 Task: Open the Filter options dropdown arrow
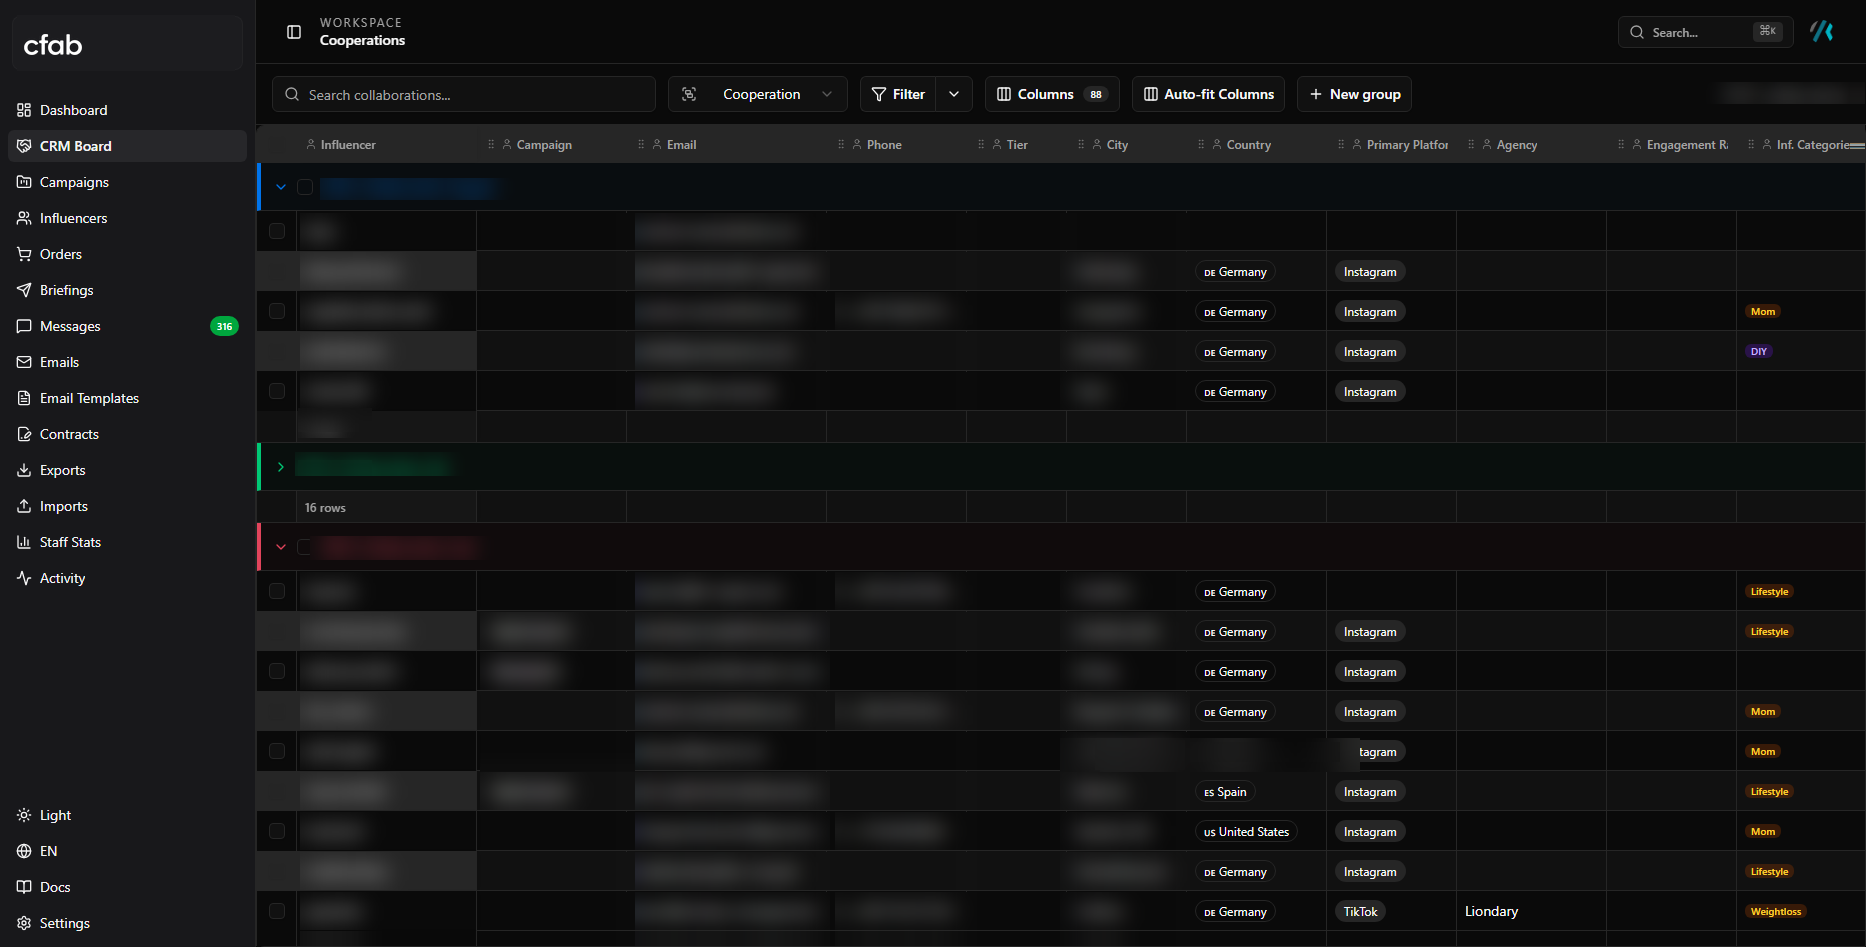954,94
